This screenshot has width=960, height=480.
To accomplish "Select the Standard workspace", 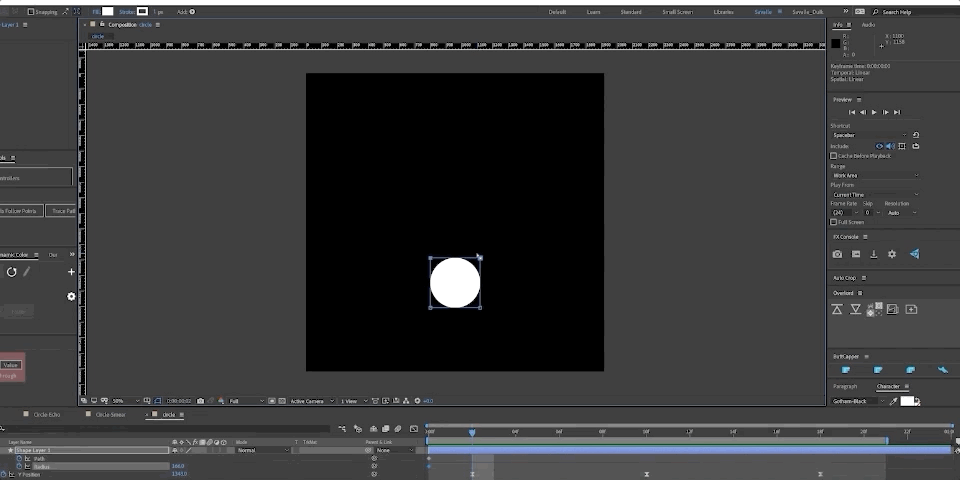I will (631, 12).
